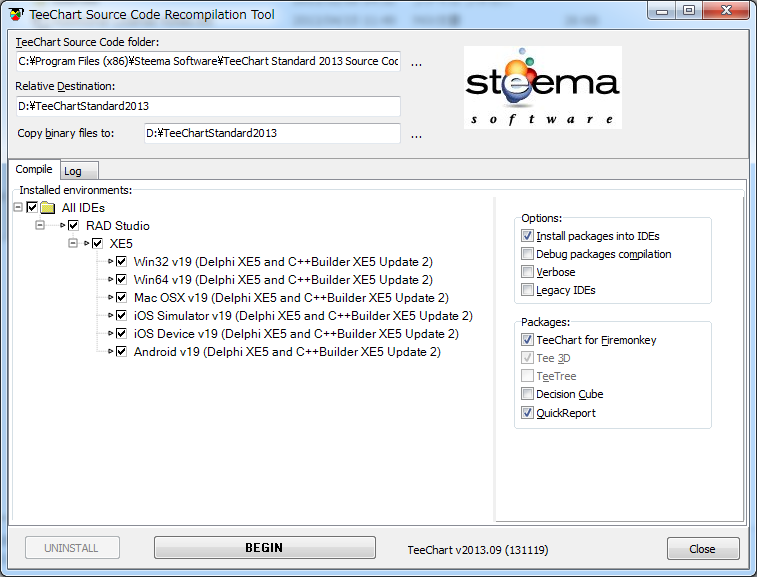Click the RAD Studio tree label

[118, 225]
